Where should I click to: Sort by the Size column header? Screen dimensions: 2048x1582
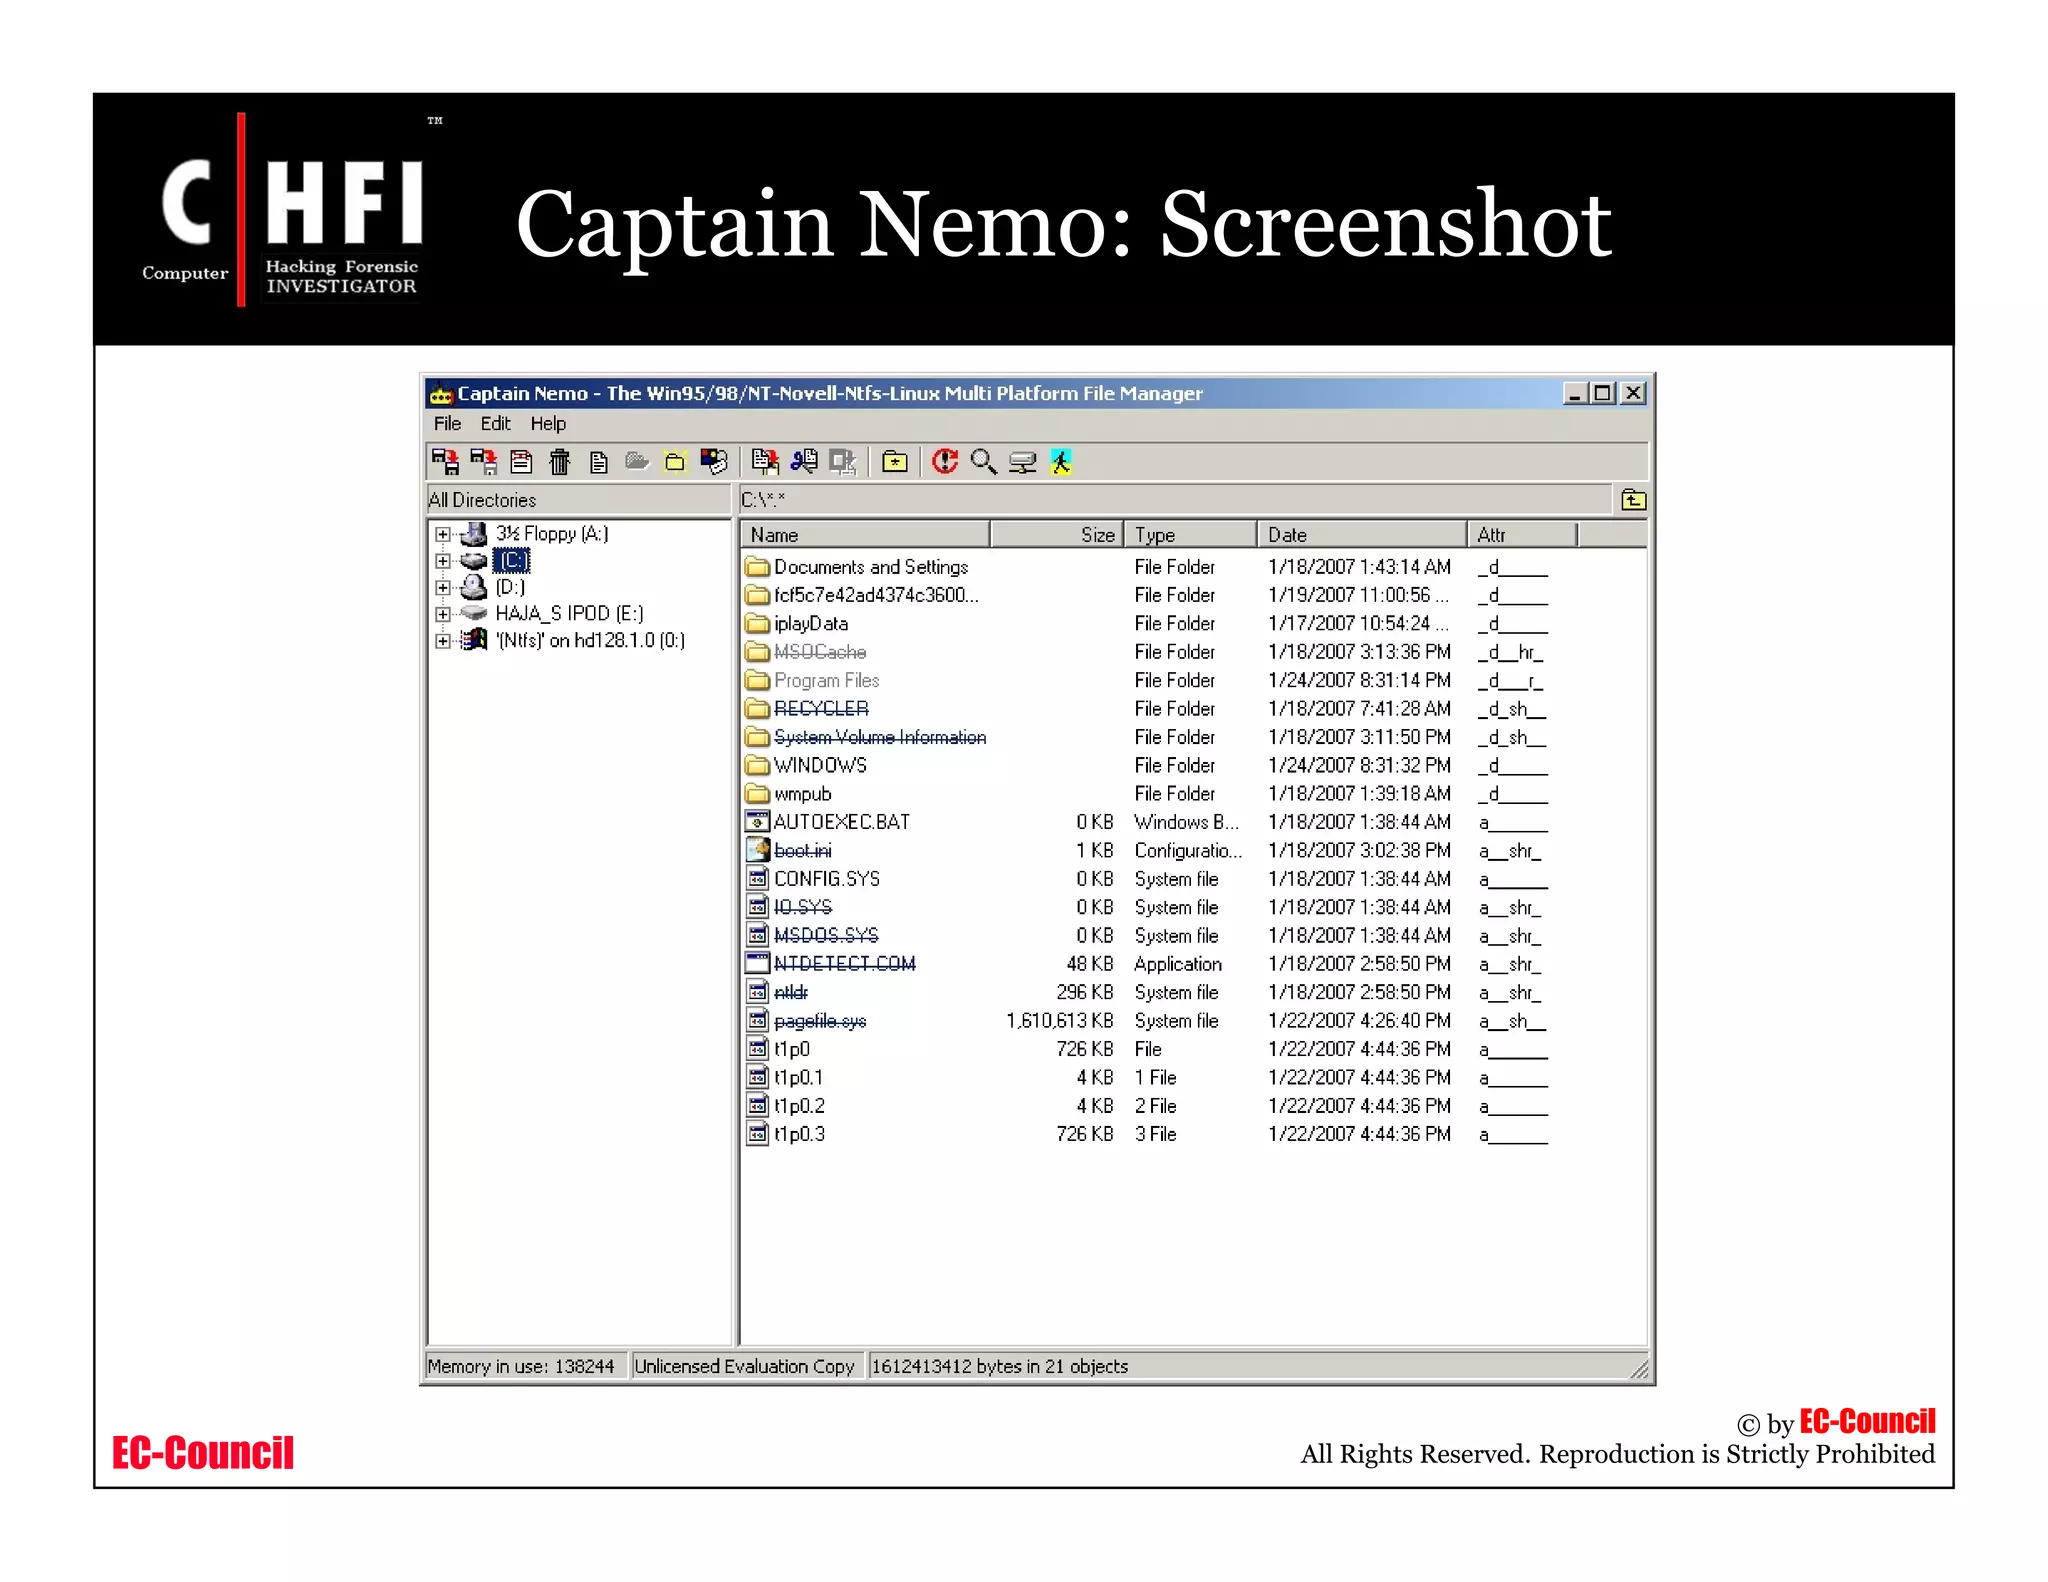coord(1056,535)
